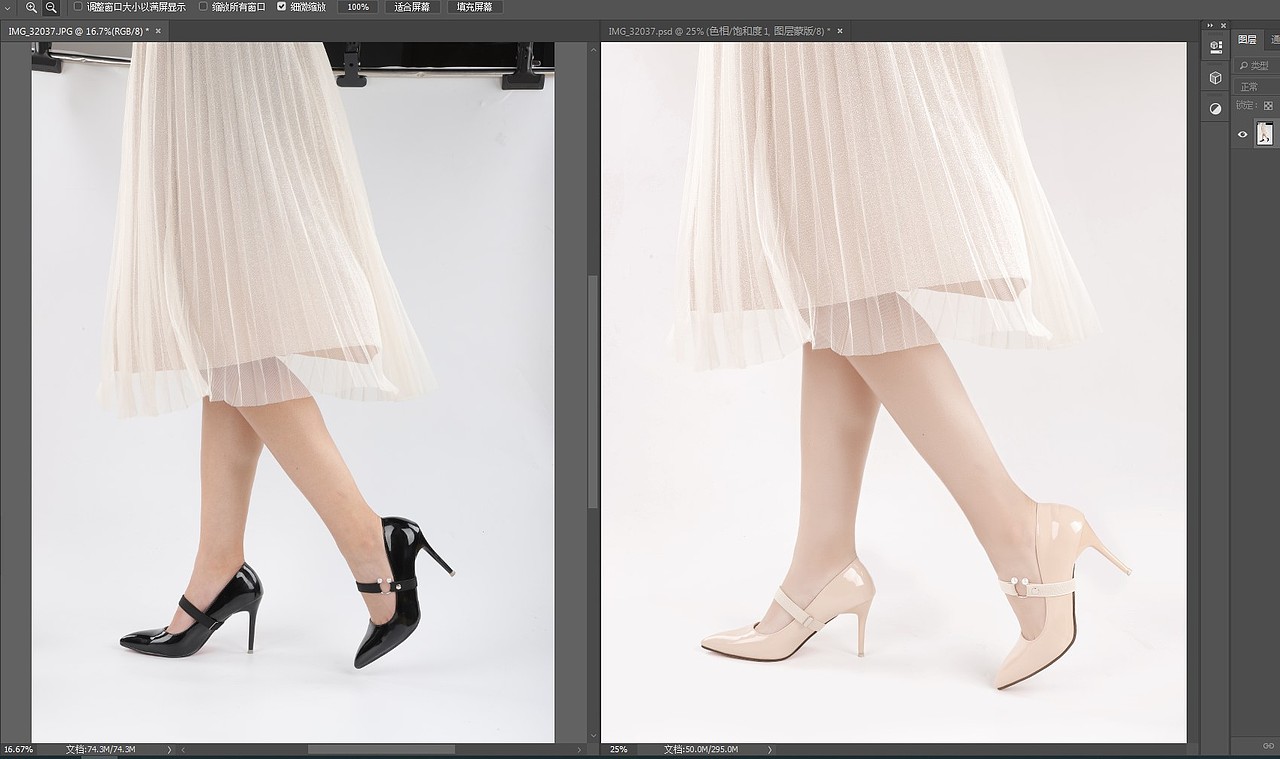Viewport: 1280px width, 759px height.
Task: Switch to the 图层 panel tab
Action: coord(1247,40)
